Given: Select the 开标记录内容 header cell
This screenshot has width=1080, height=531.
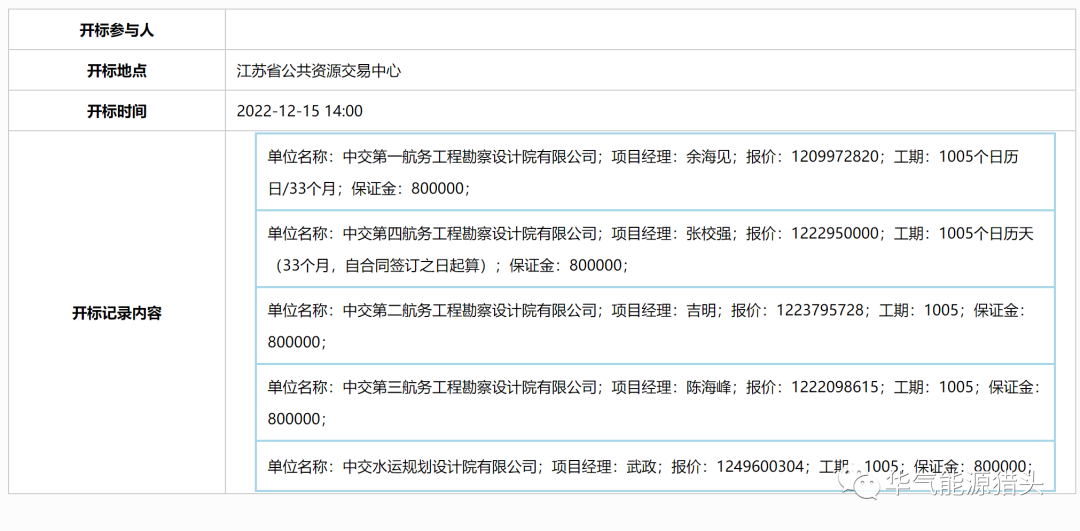Looking at the screenshot, I should [116, 312].
